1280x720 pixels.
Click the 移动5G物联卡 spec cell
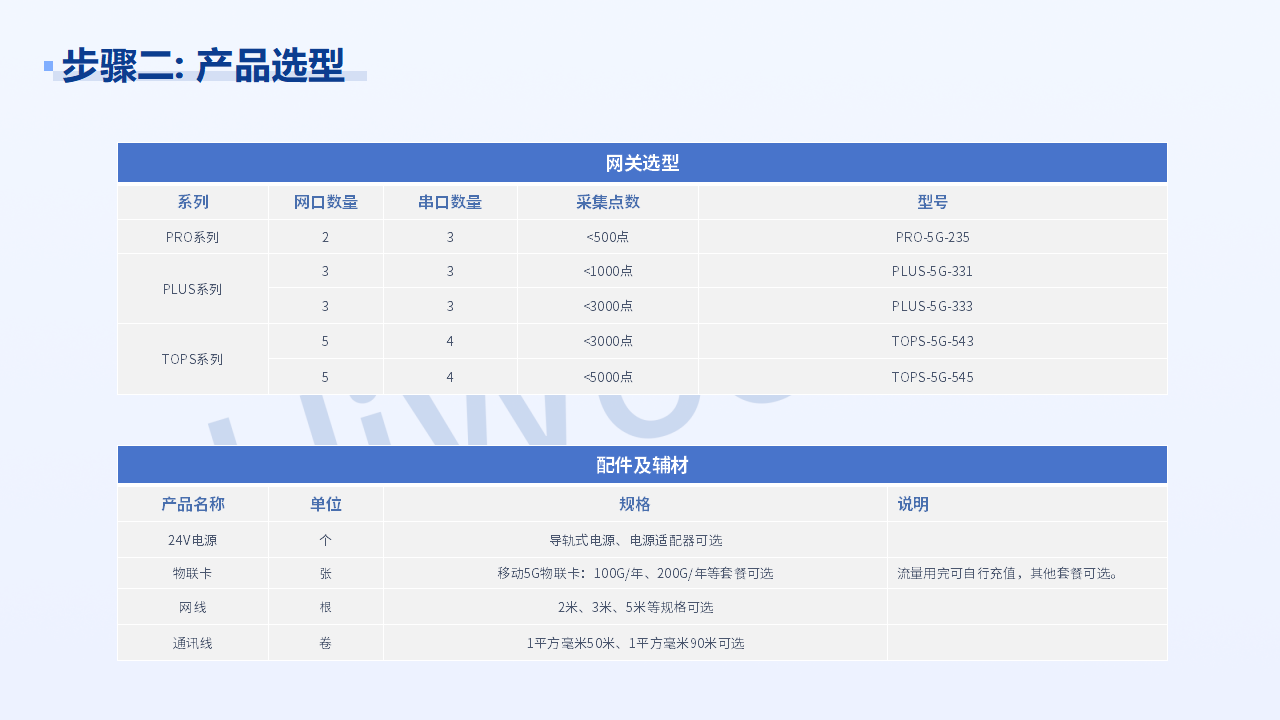(635, 573)
